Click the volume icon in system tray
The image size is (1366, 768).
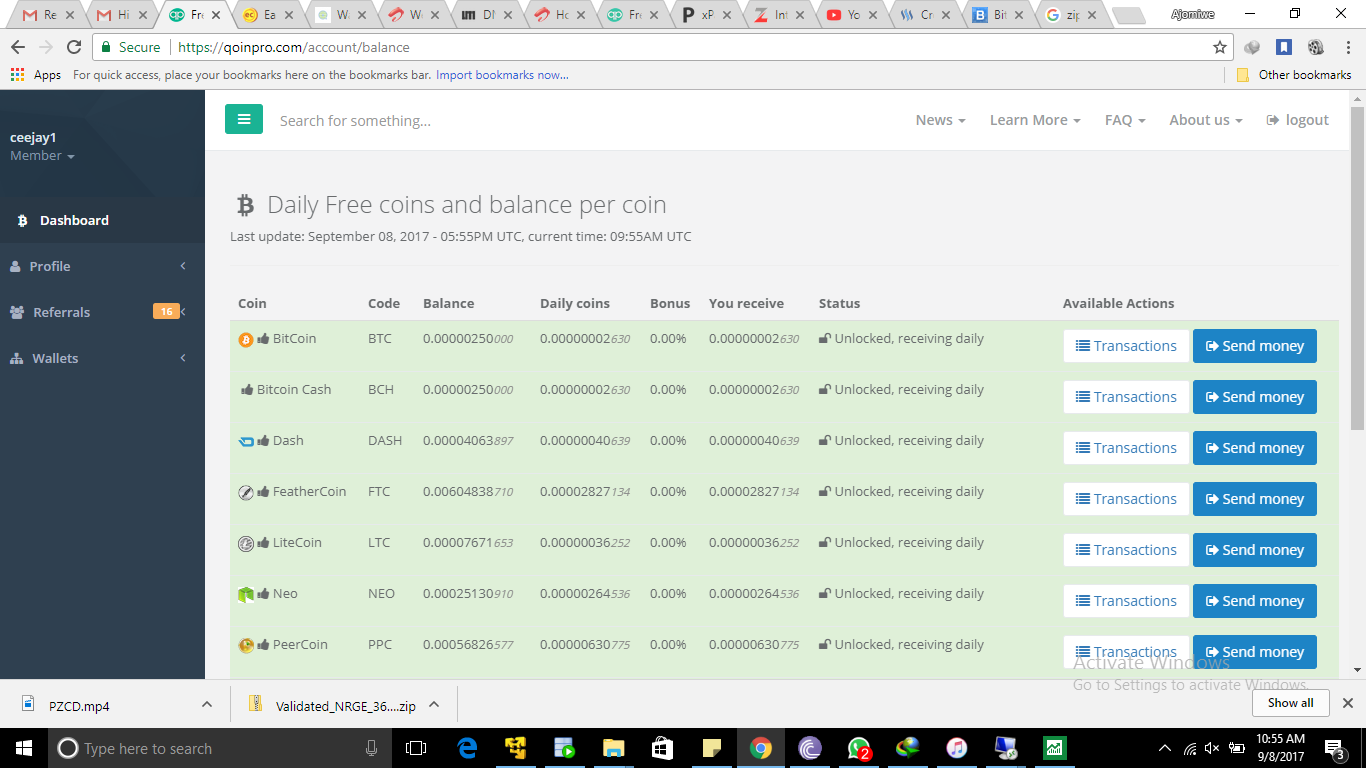click(1212, 748)
